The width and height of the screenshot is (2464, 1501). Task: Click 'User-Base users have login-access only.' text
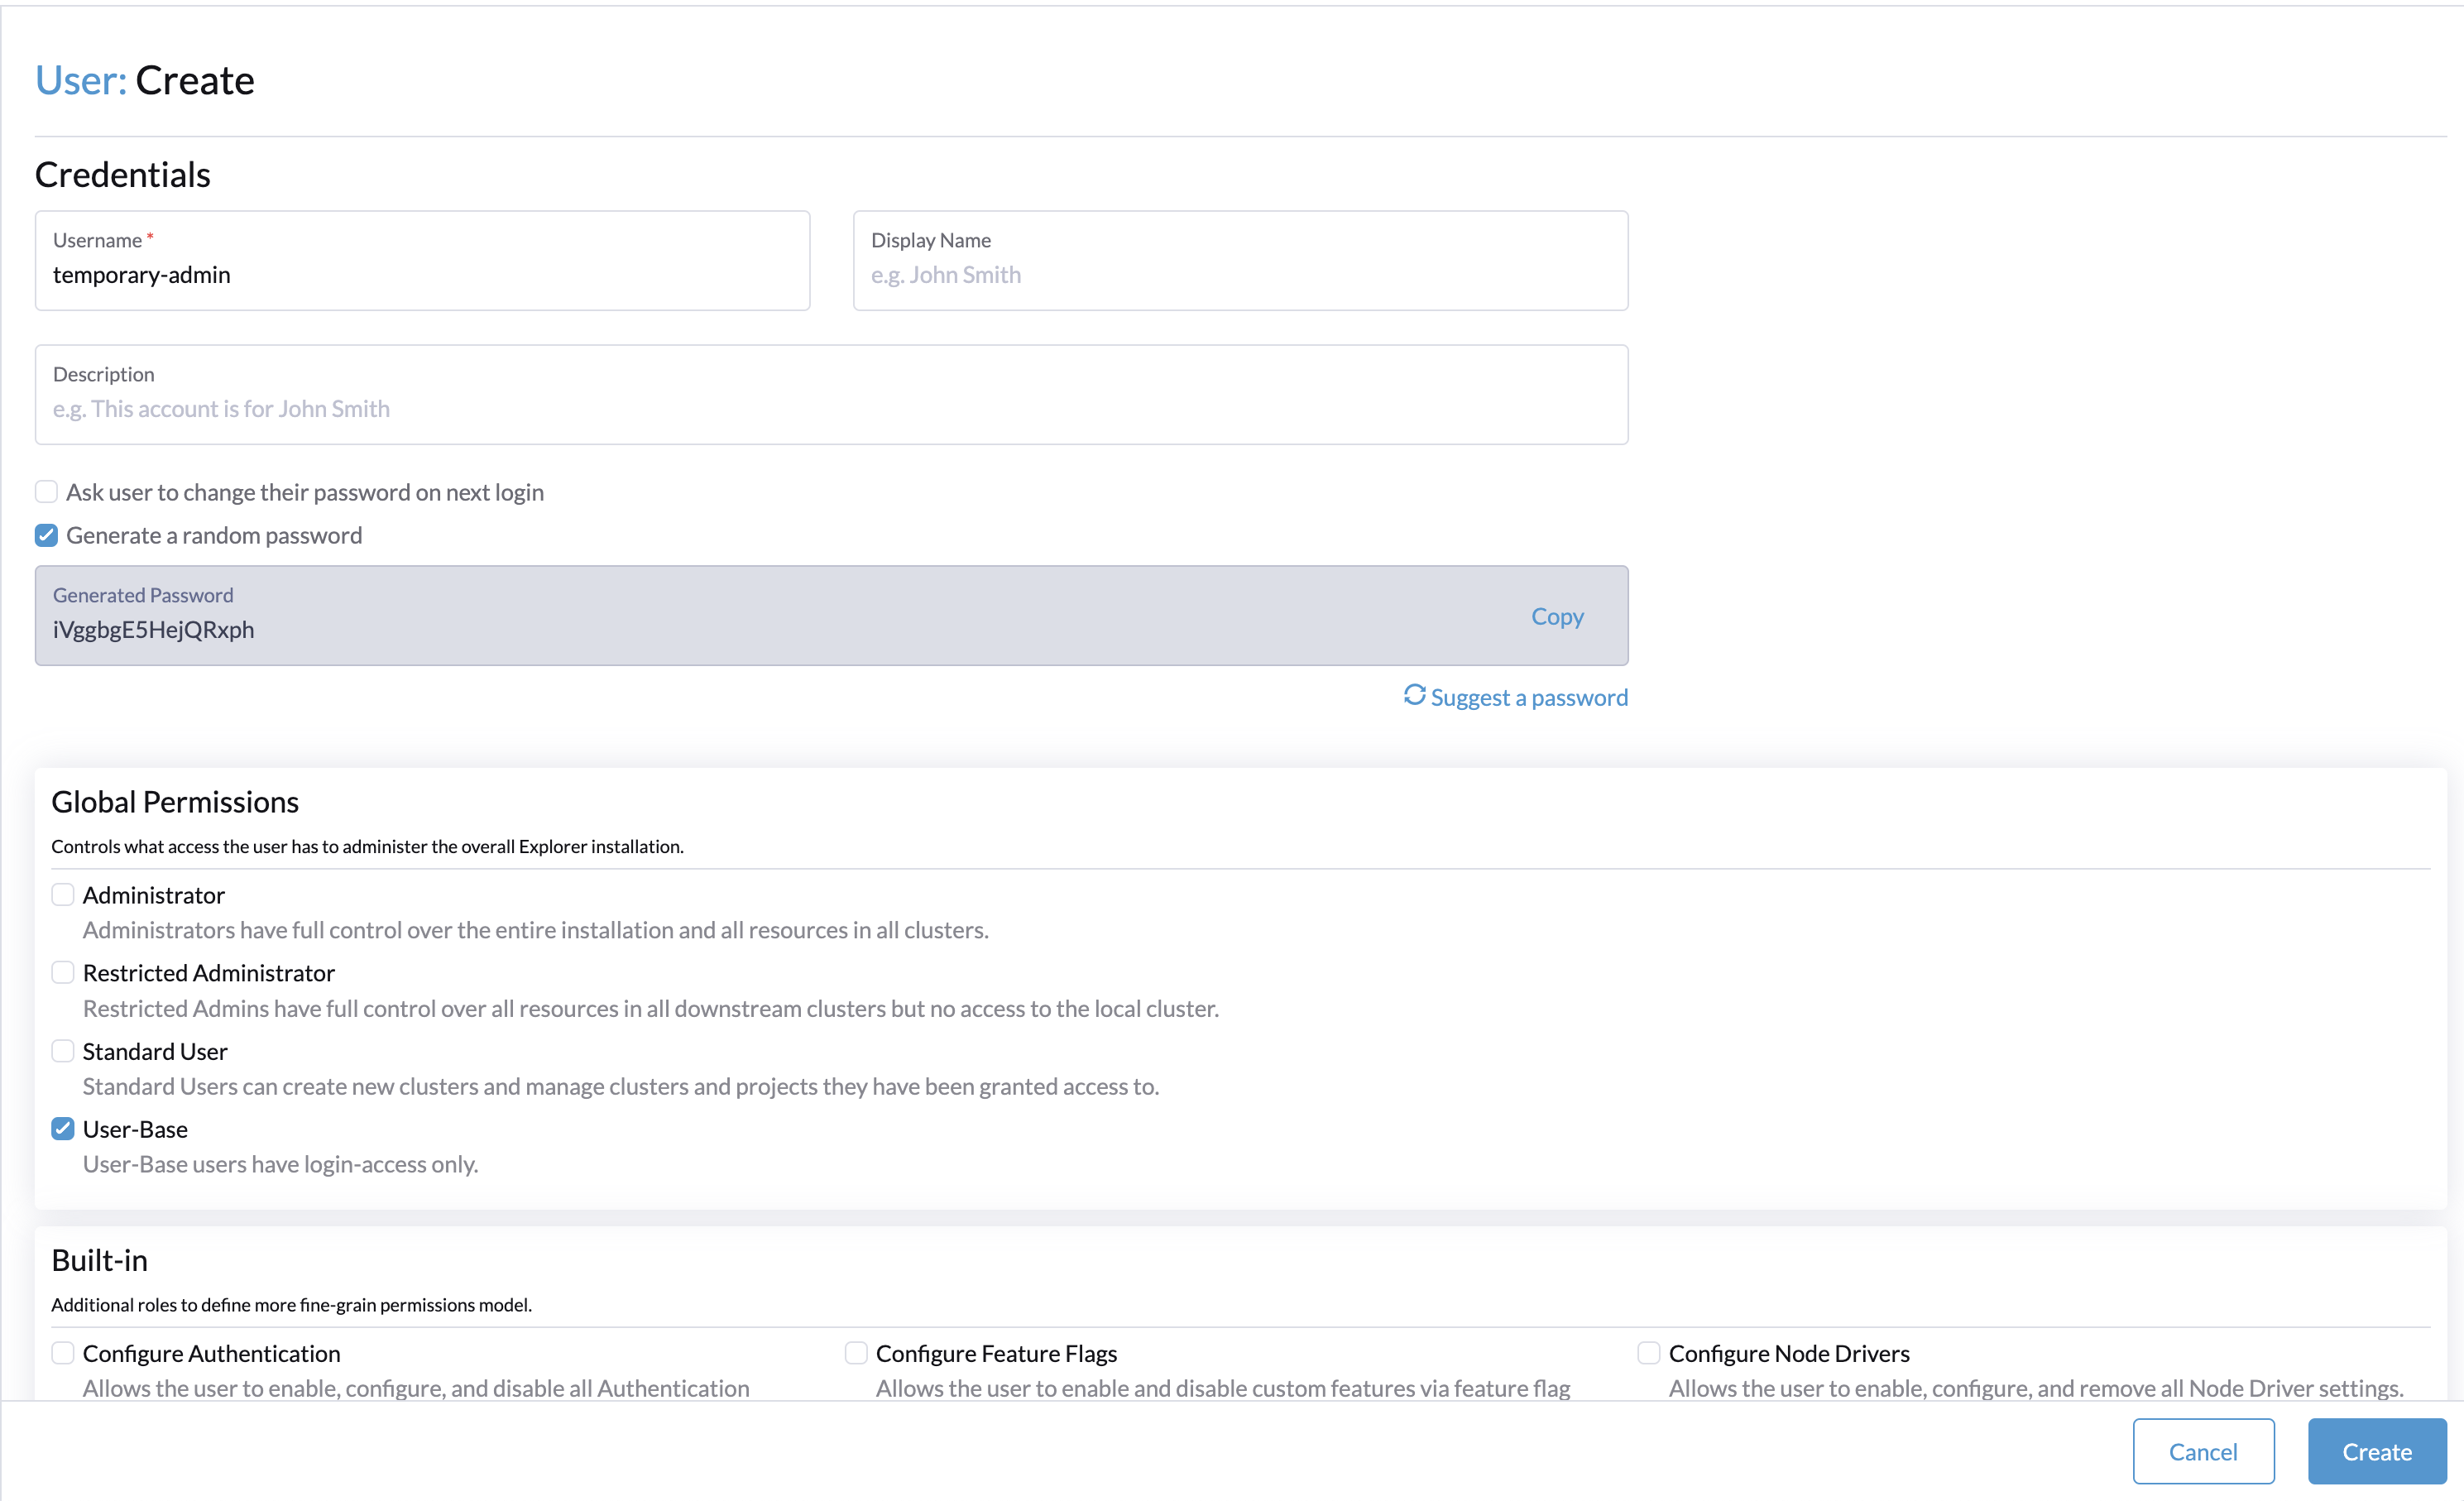(281, 1164)
